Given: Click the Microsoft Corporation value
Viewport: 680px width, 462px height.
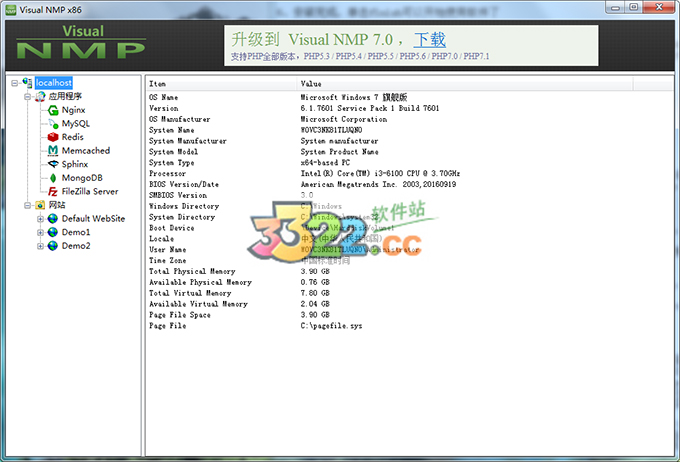Looking at the screenshot, I should [x=344, y=119].
